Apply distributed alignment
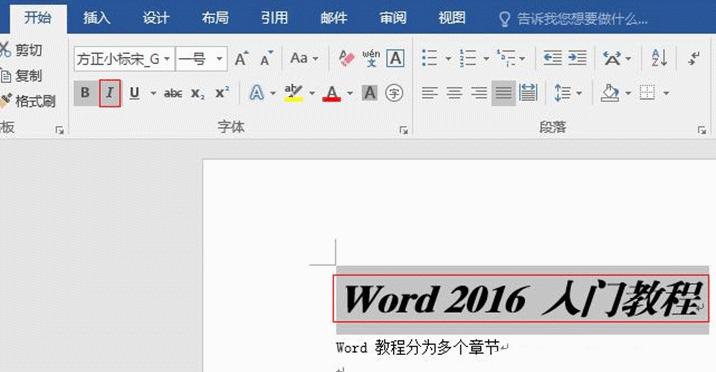 528,93
